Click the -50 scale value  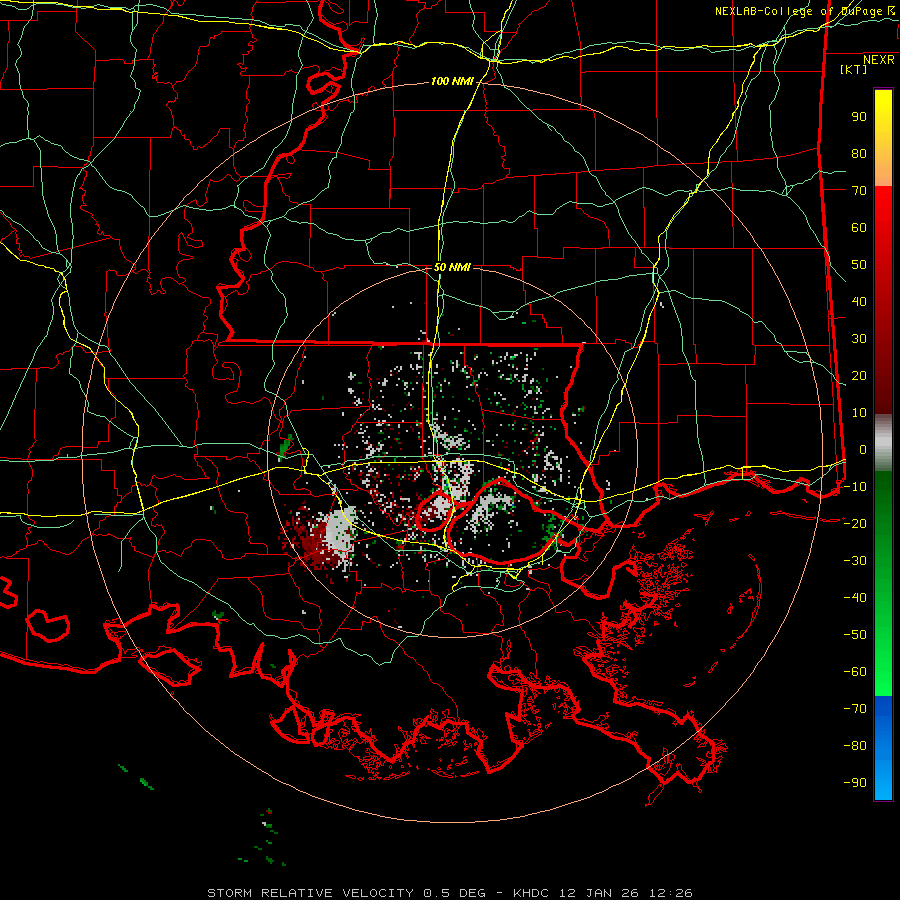(855, 635)
